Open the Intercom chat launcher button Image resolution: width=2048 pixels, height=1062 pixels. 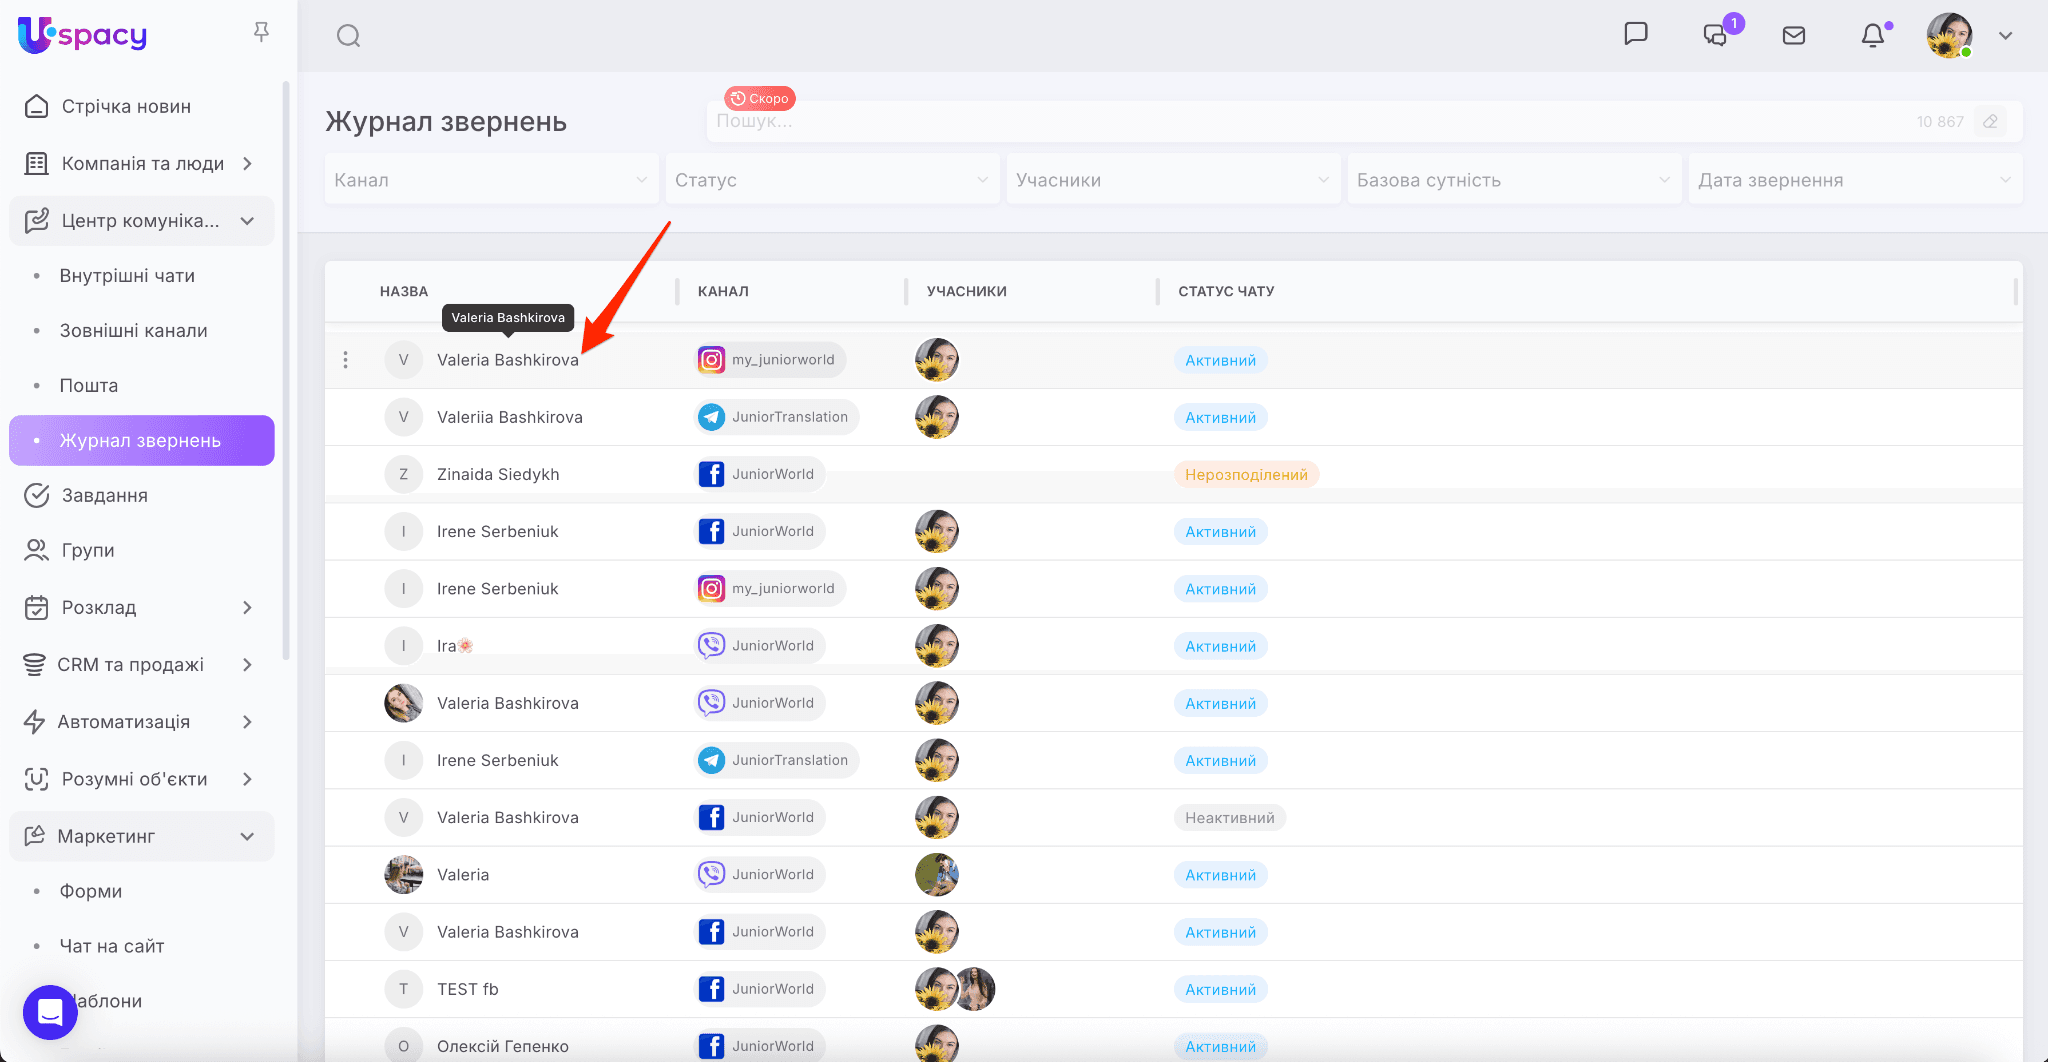pos(50,1012)
